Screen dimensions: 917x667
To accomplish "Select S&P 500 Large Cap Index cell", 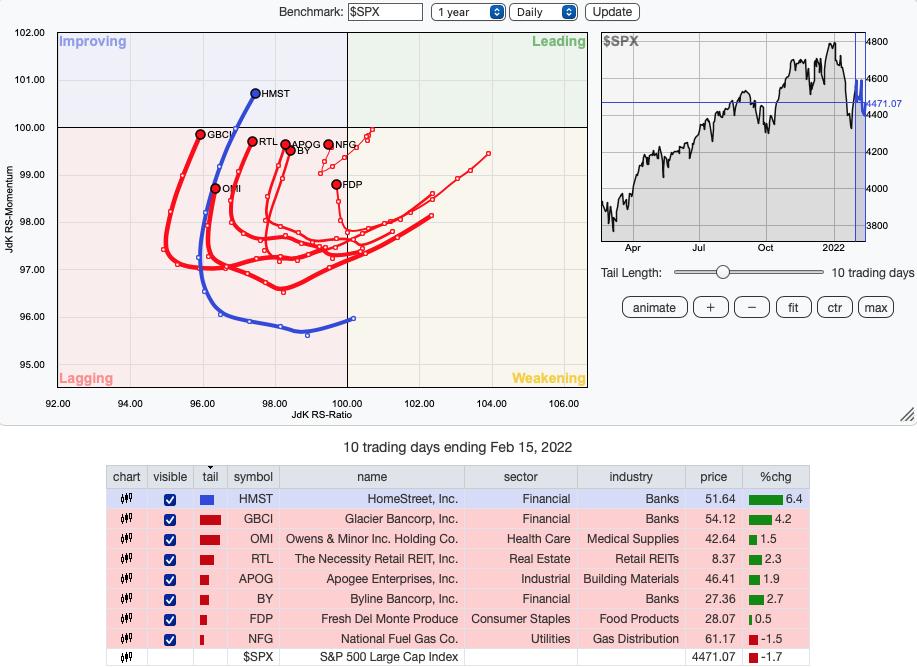I will [372, 657].
